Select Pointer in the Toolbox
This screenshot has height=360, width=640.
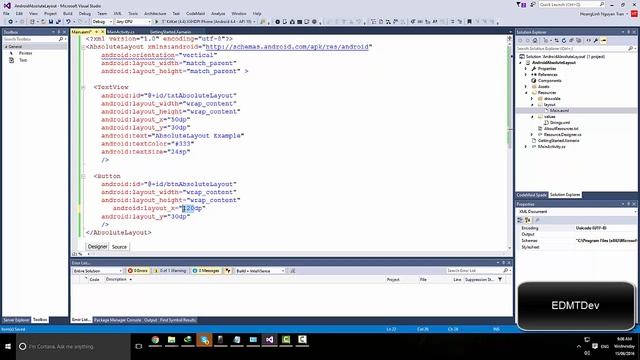click(x=25, y=53)
